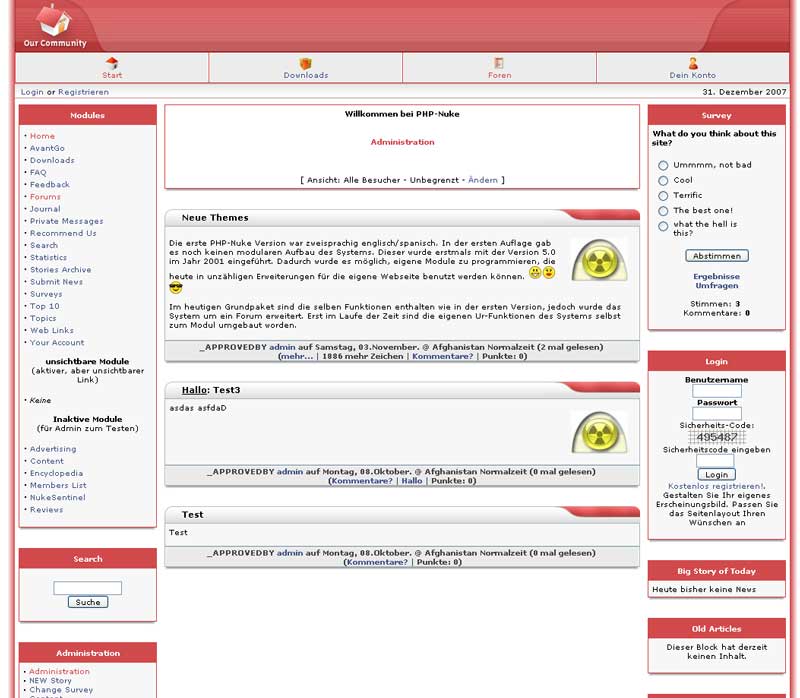This screenshot has width=800, height=698.
Task: Open Forums in the Modules menu
Action: click(x=45, y=197)
